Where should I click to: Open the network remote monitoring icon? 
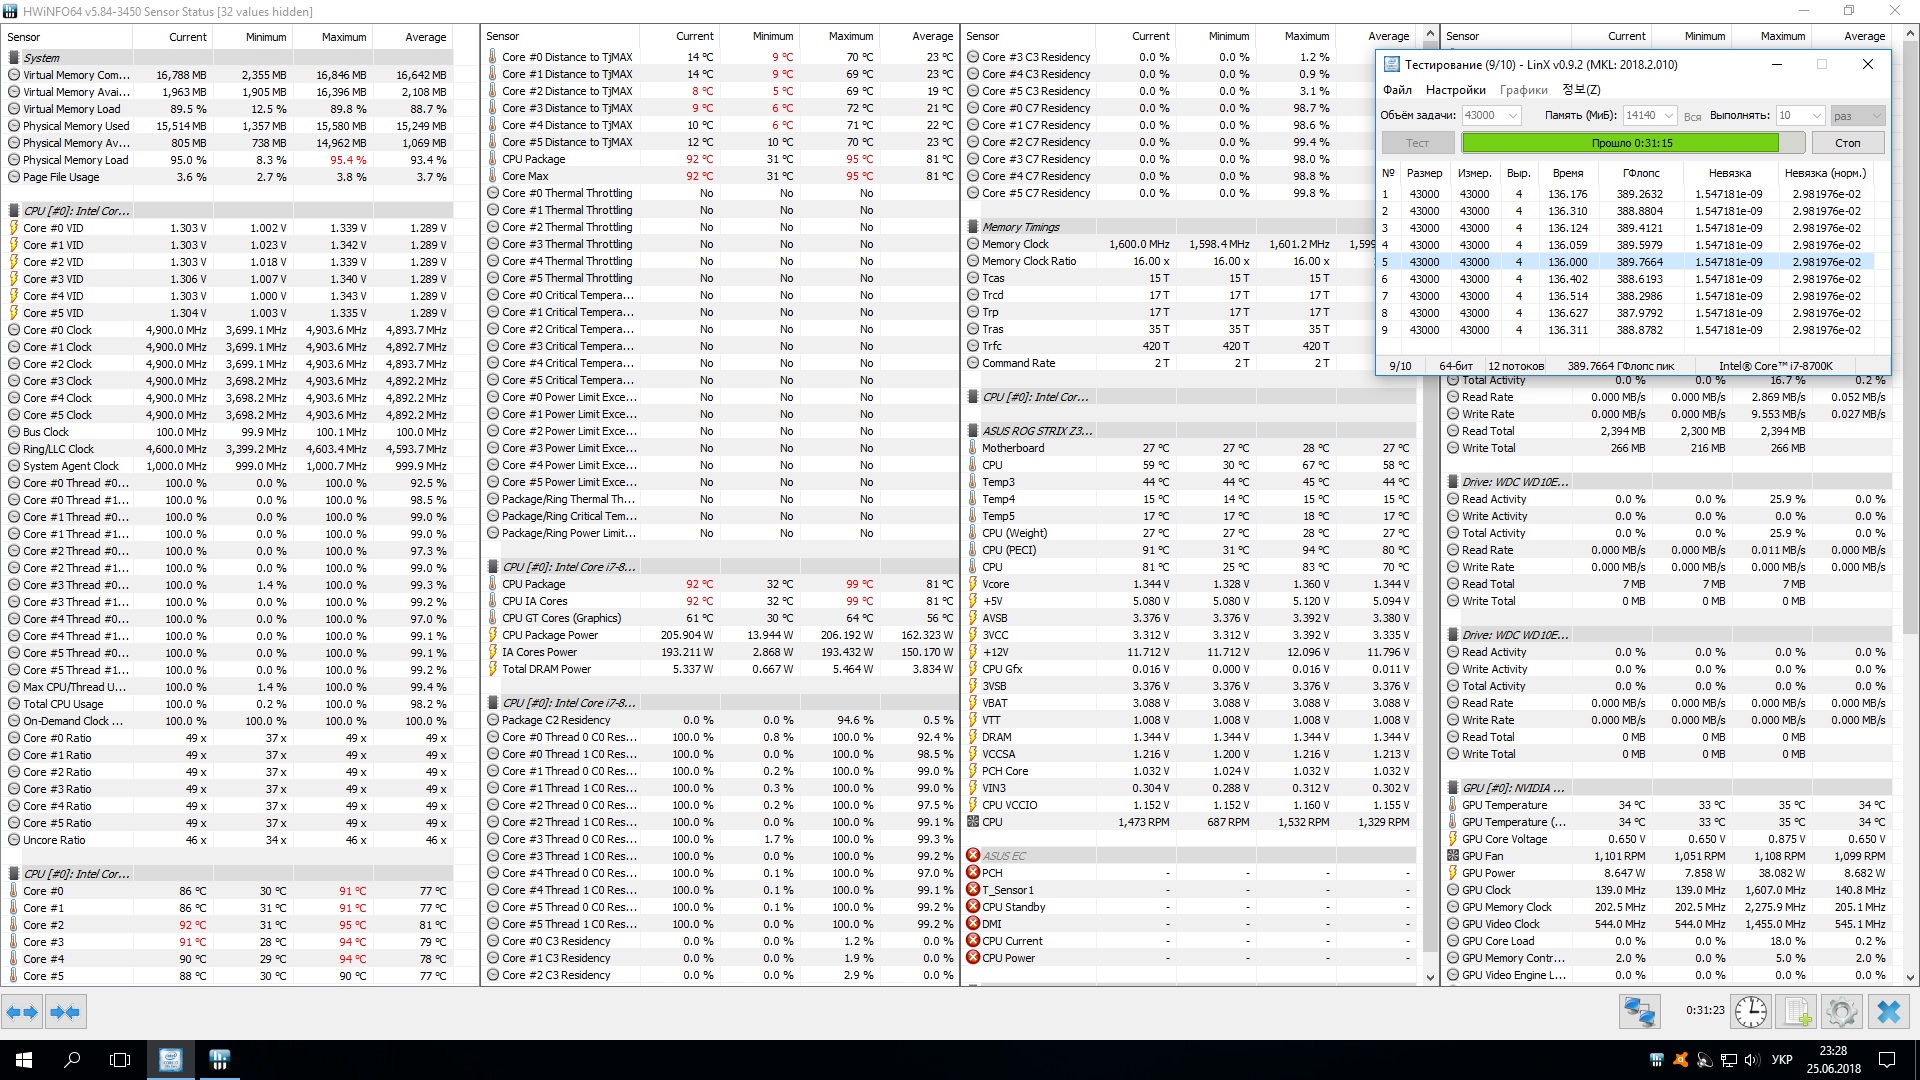tap(1640, 1012)
